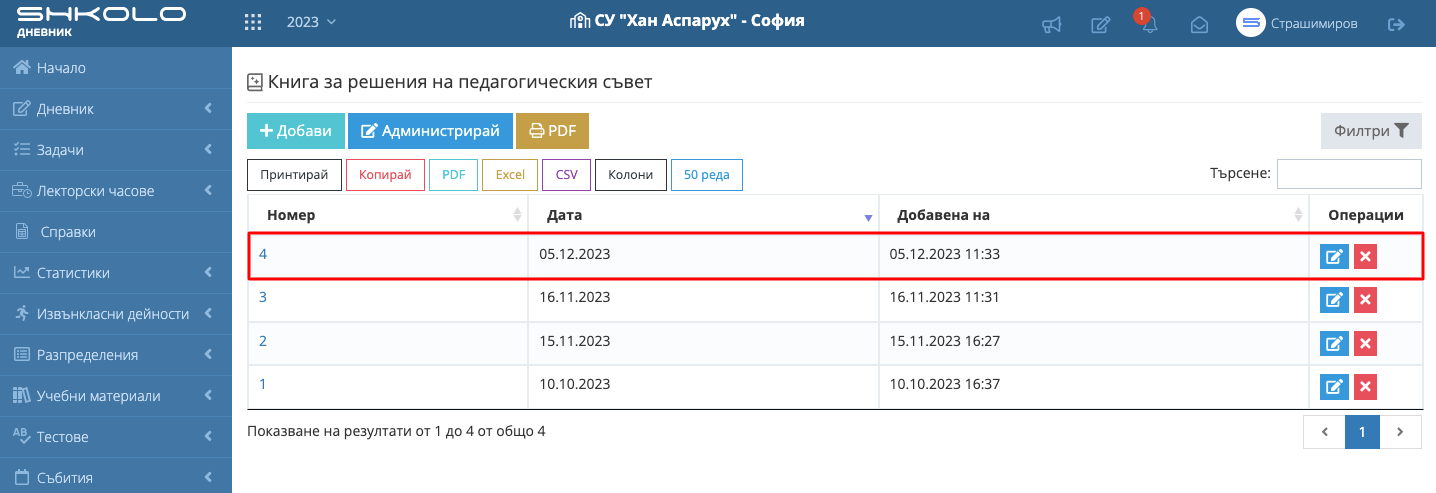Expand the Статистики sidebar section
Viewport: 1436px width, 493px height.
pyautogui.click(x=115, y=273)
